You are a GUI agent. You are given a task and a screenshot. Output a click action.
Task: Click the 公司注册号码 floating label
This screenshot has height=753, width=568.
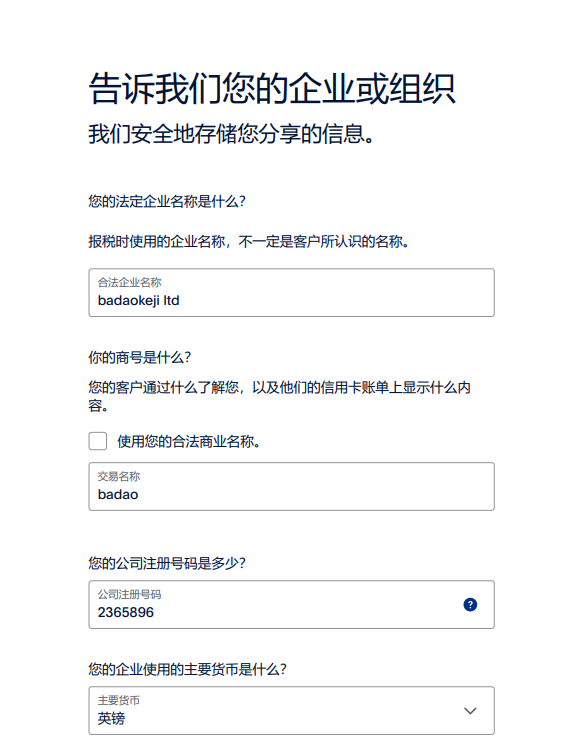[130, 595]
